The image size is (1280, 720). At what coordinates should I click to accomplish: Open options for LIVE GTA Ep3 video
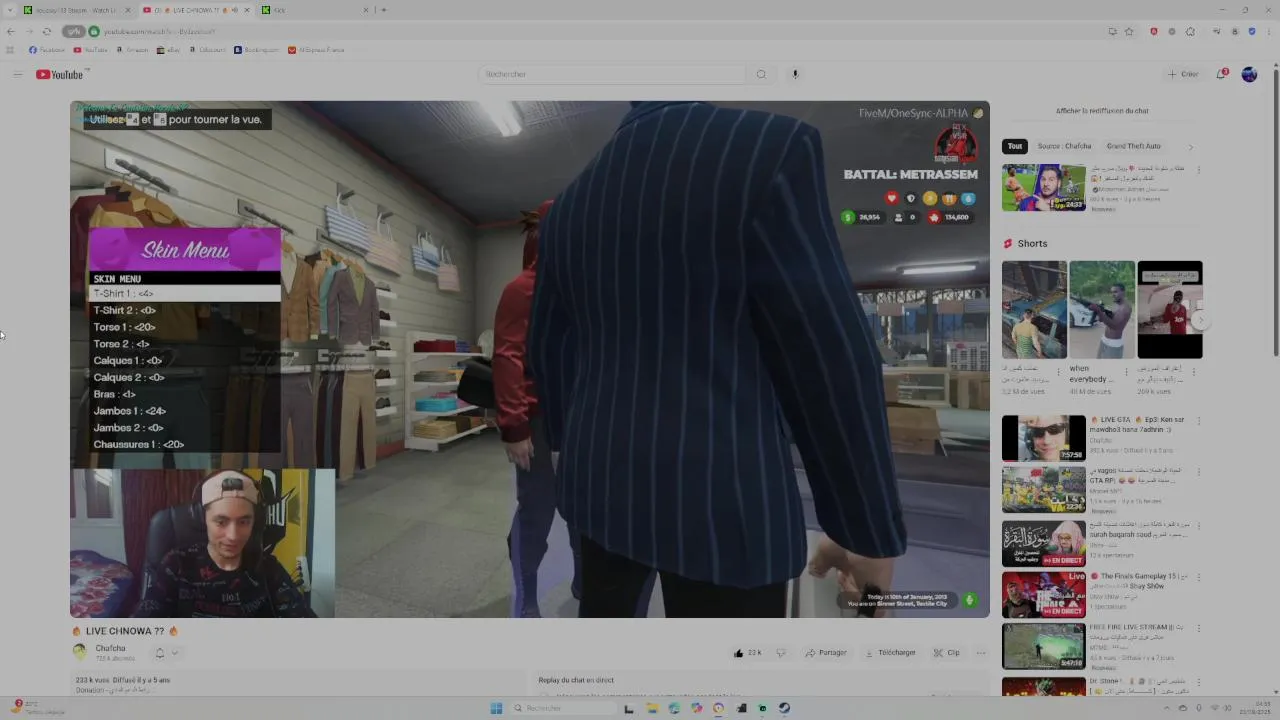(x=1198, y=421)
